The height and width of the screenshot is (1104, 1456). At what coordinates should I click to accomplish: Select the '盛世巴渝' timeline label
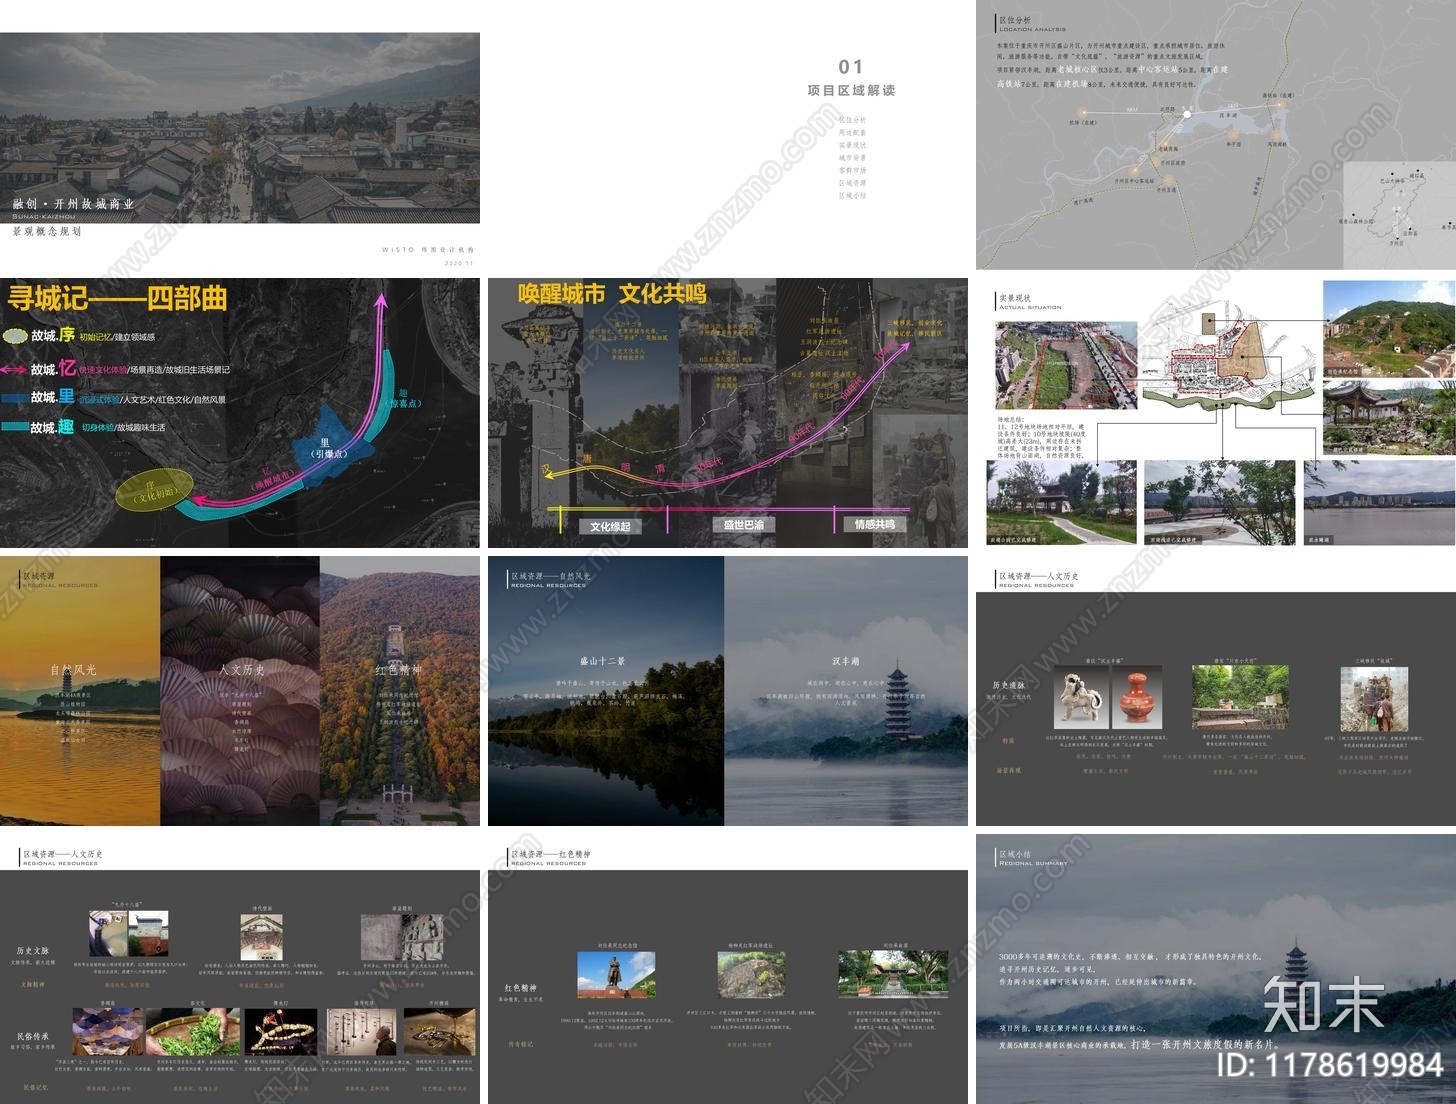744,525
